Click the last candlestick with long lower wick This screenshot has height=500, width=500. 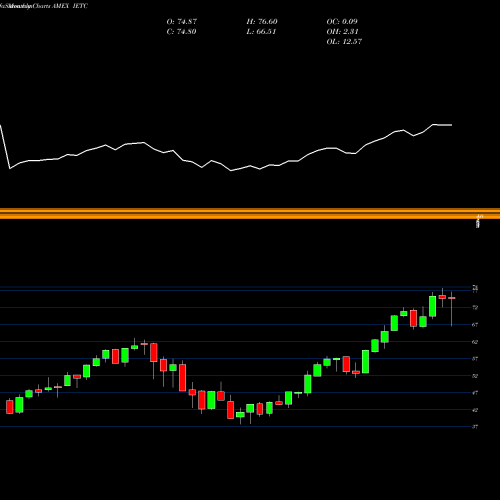point(452,309)
